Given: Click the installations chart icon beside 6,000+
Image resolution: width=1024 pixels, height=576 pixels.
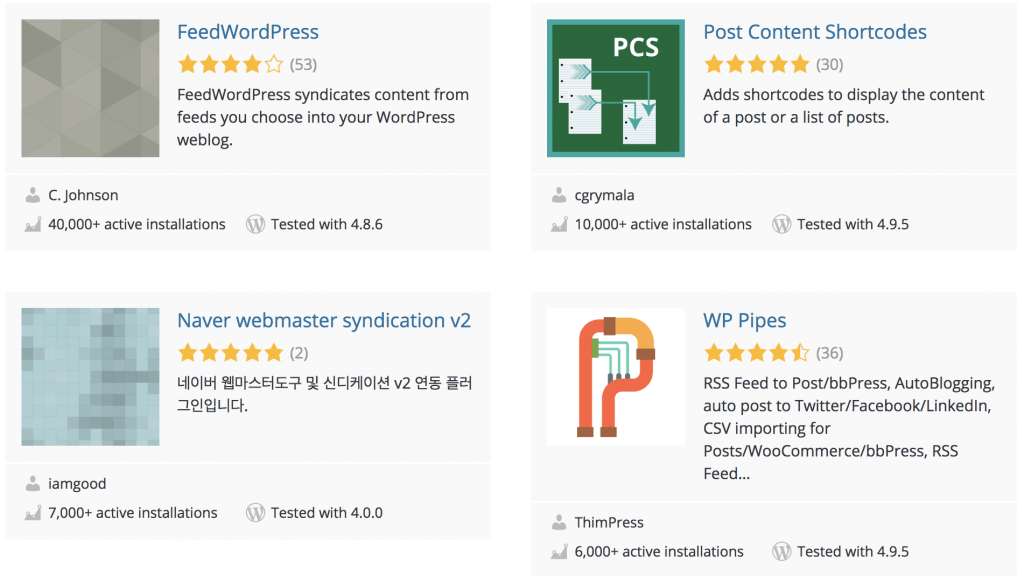Looking at the screenshot, I should [558, 552].
